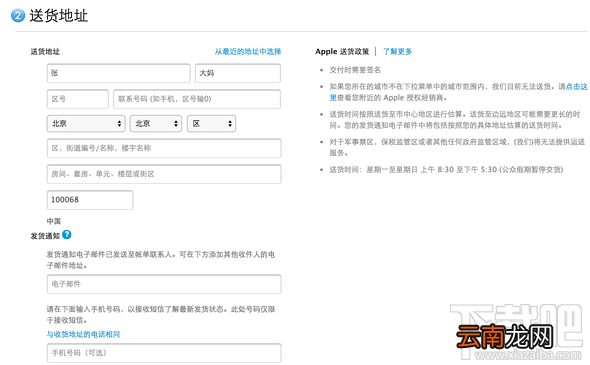
Task: Click the Apple 送货政策 heading
Action: pos(342,52)
